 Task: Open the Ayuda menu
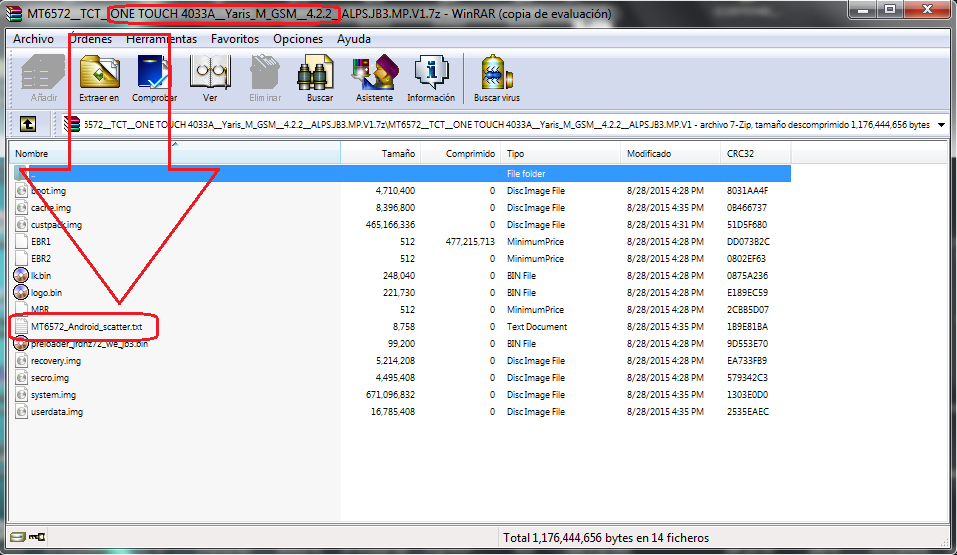click(354, 38)
